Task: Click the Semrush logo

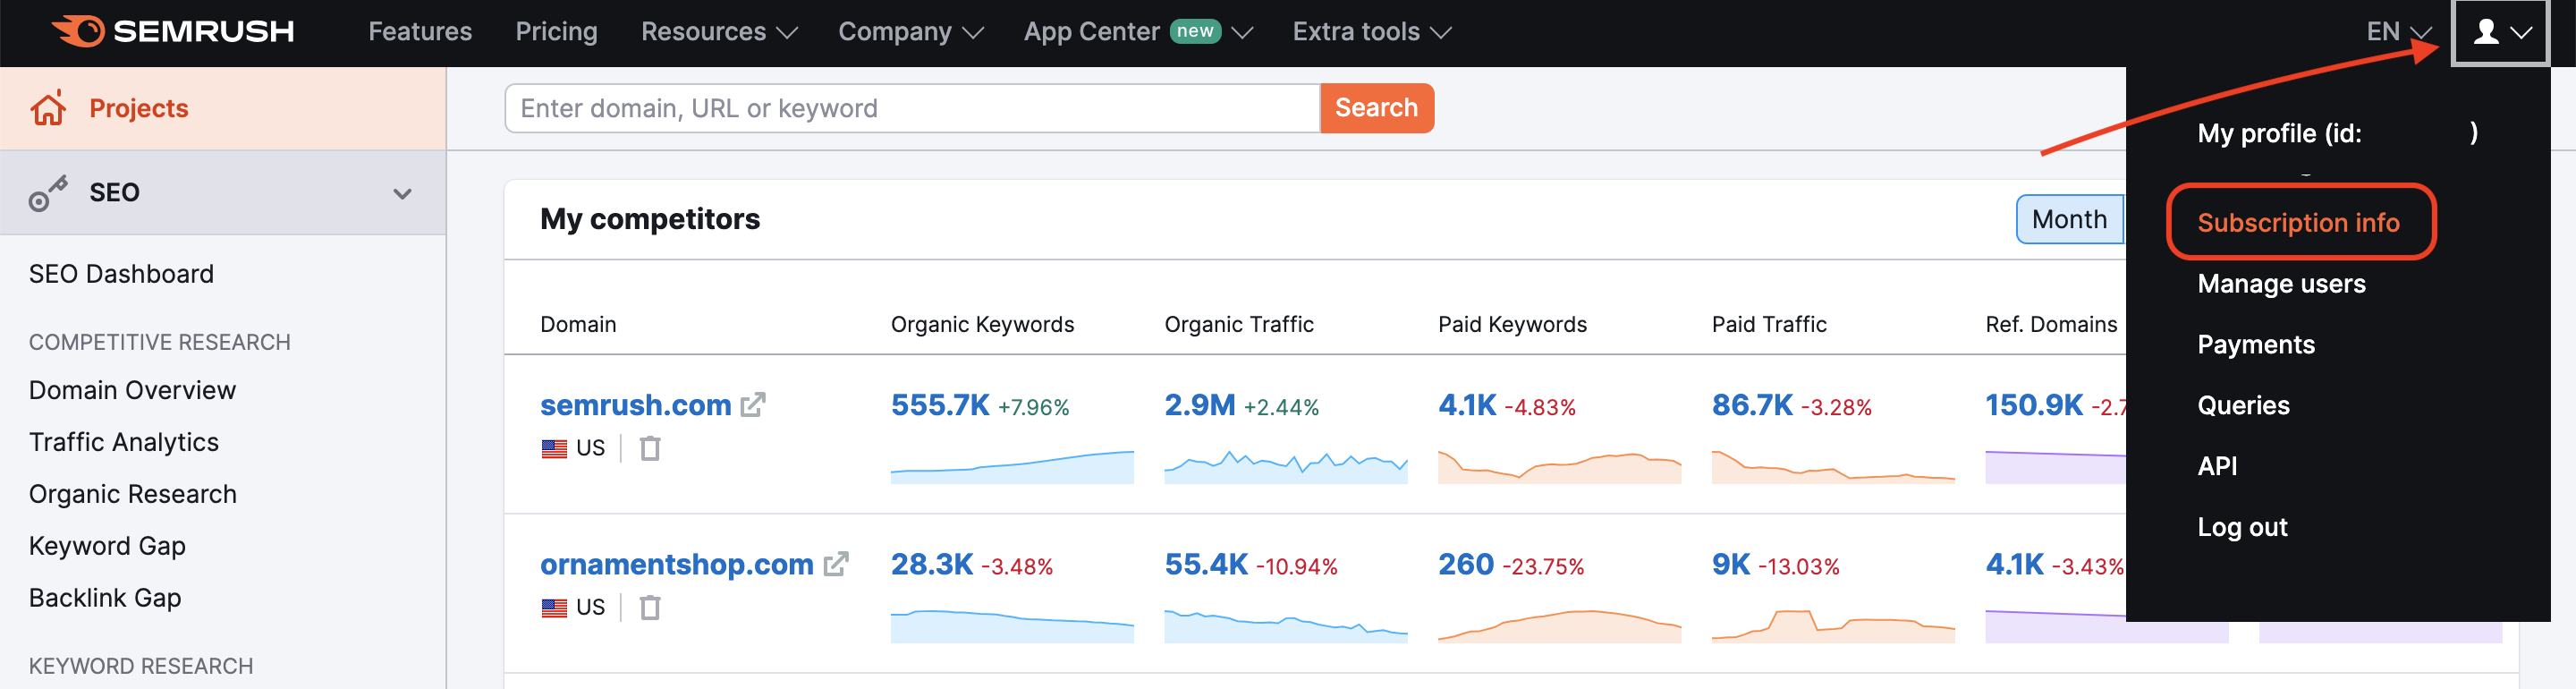Action: tap(173, 31)
